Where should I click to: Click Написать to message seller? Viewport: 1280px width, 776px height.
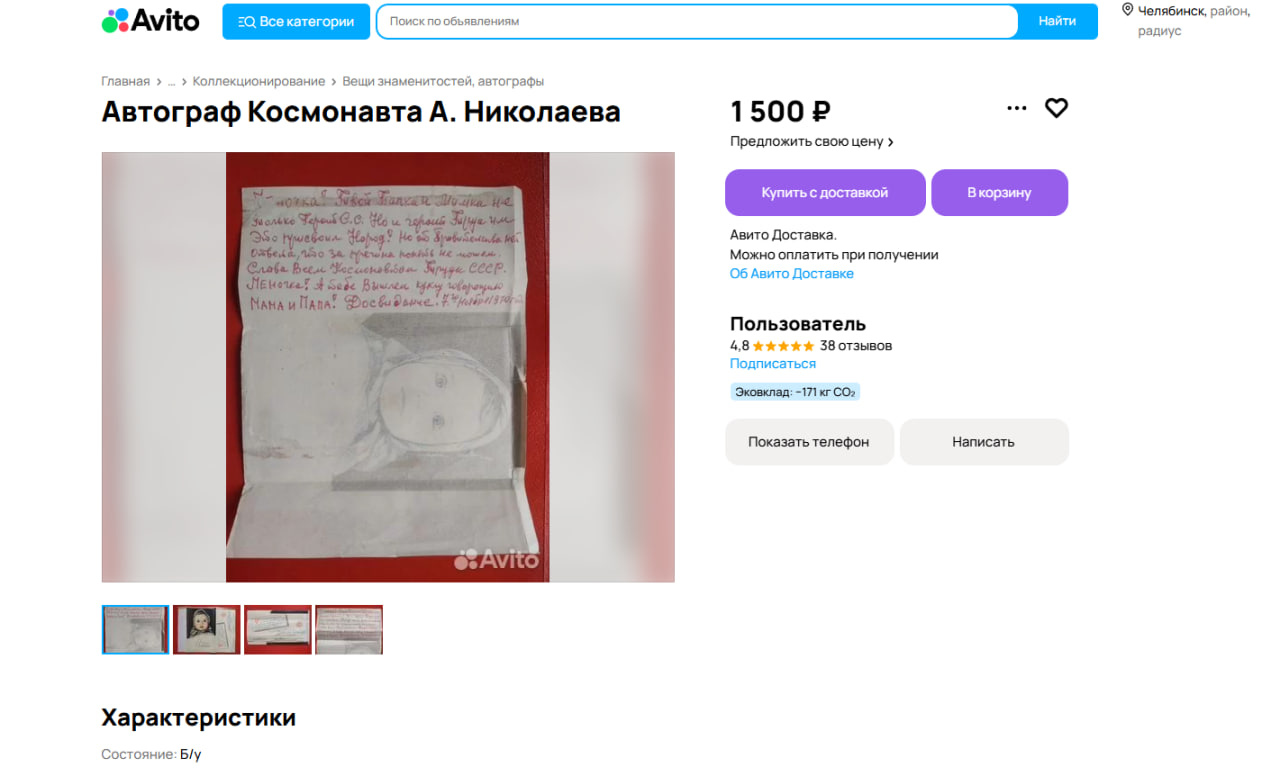(983, 441)
